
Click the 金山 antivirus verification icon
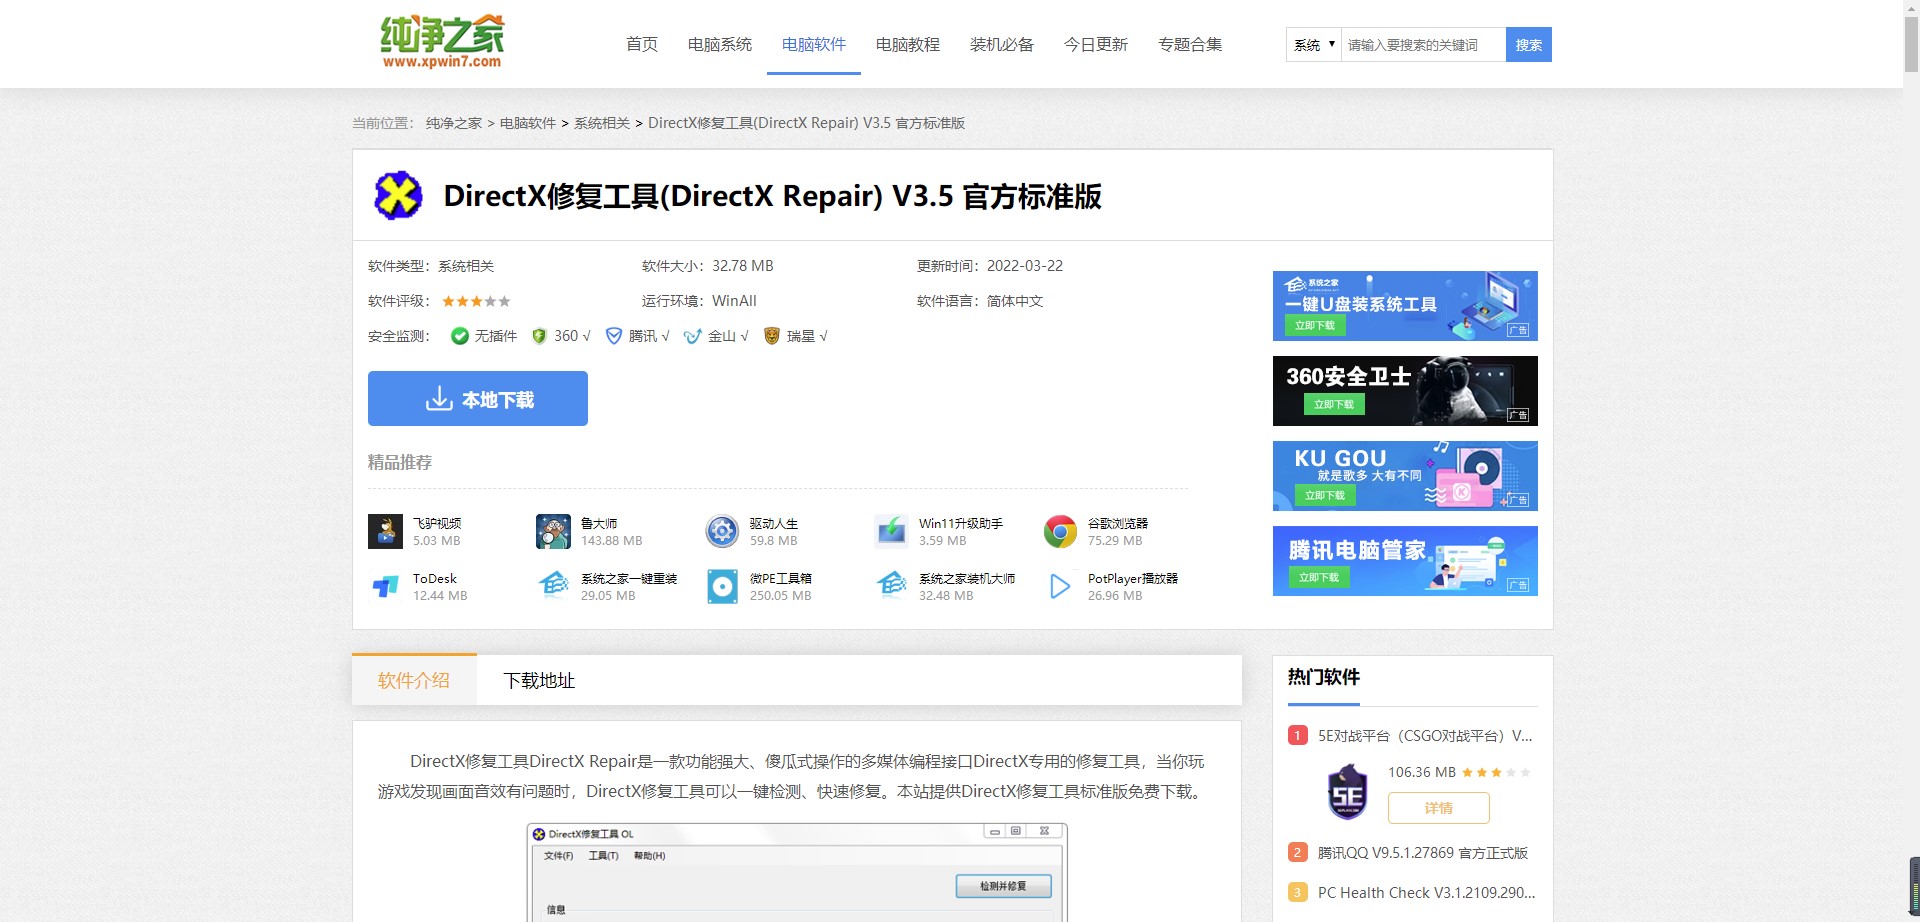point(692,336)
